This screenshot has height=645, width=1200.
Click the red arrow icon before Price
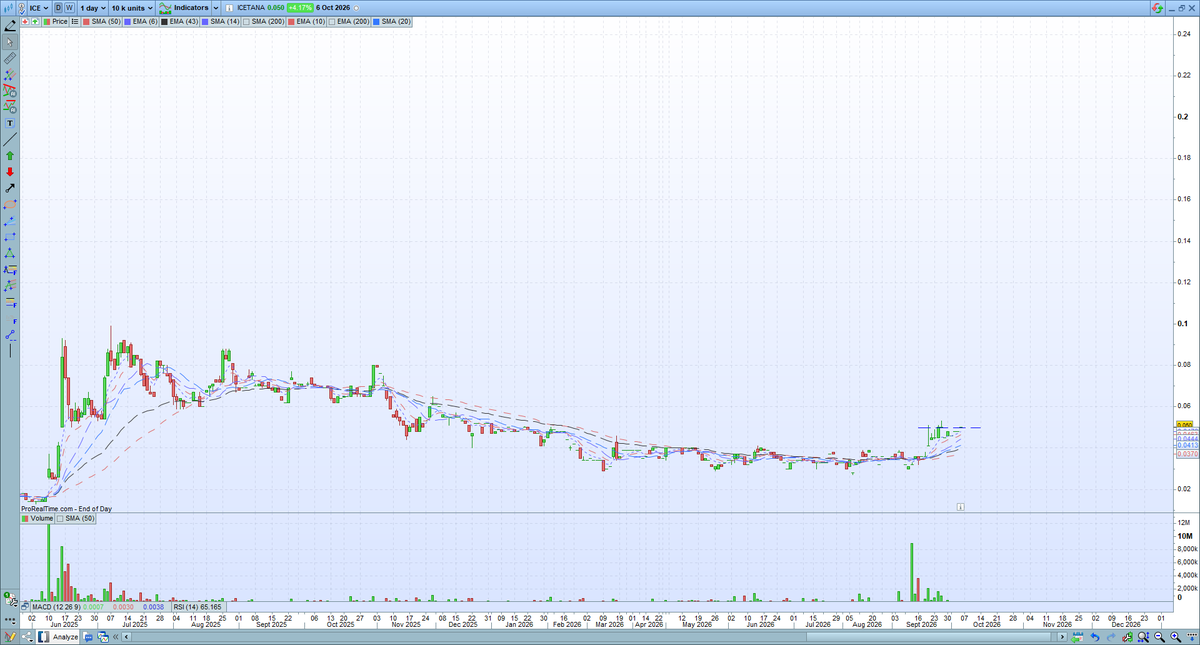25,22
